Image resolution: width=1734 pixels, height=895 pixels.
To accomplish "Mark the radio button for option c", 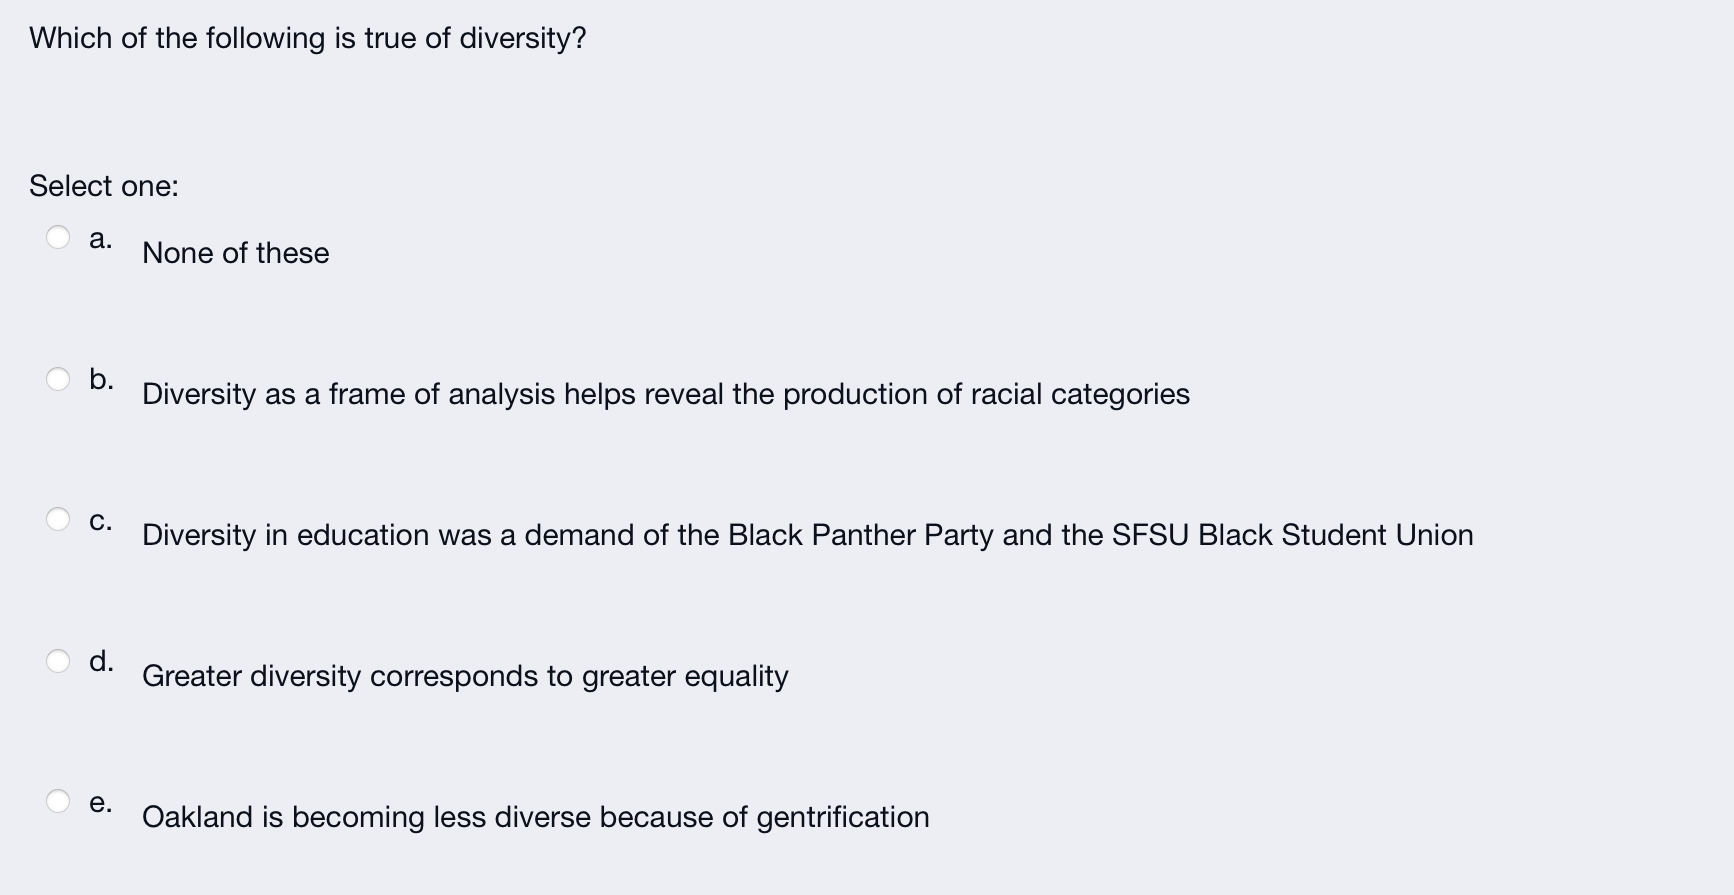I will click(58, 519).
